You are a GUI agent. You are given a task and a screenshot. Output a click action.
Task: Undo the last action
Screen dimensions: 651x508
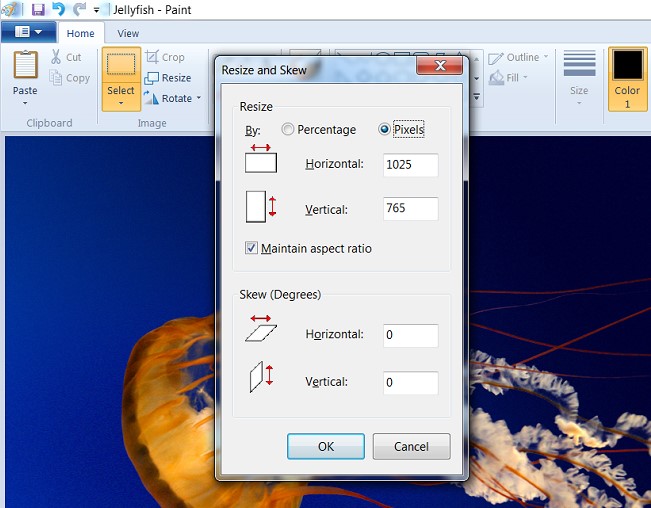point(59,9)
